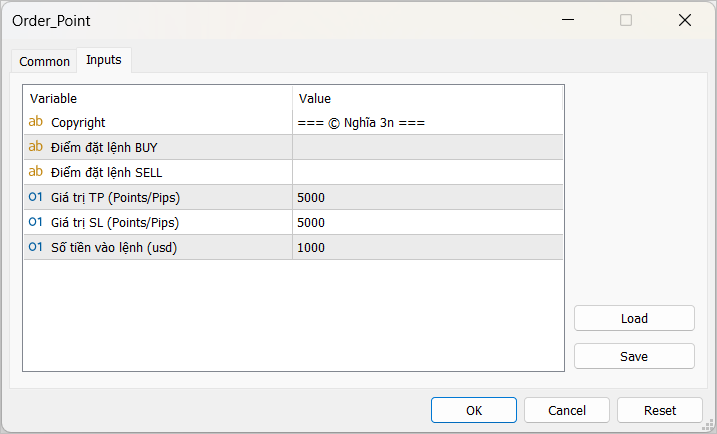717x434 pixels.
Task: Confirm the dialog with OK
Action: [x=474, y=410]
